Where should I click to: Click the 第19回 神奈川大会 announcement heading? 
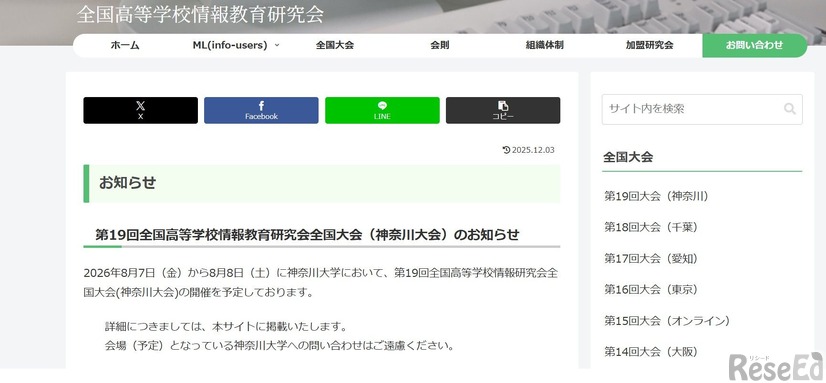(307, 234)
